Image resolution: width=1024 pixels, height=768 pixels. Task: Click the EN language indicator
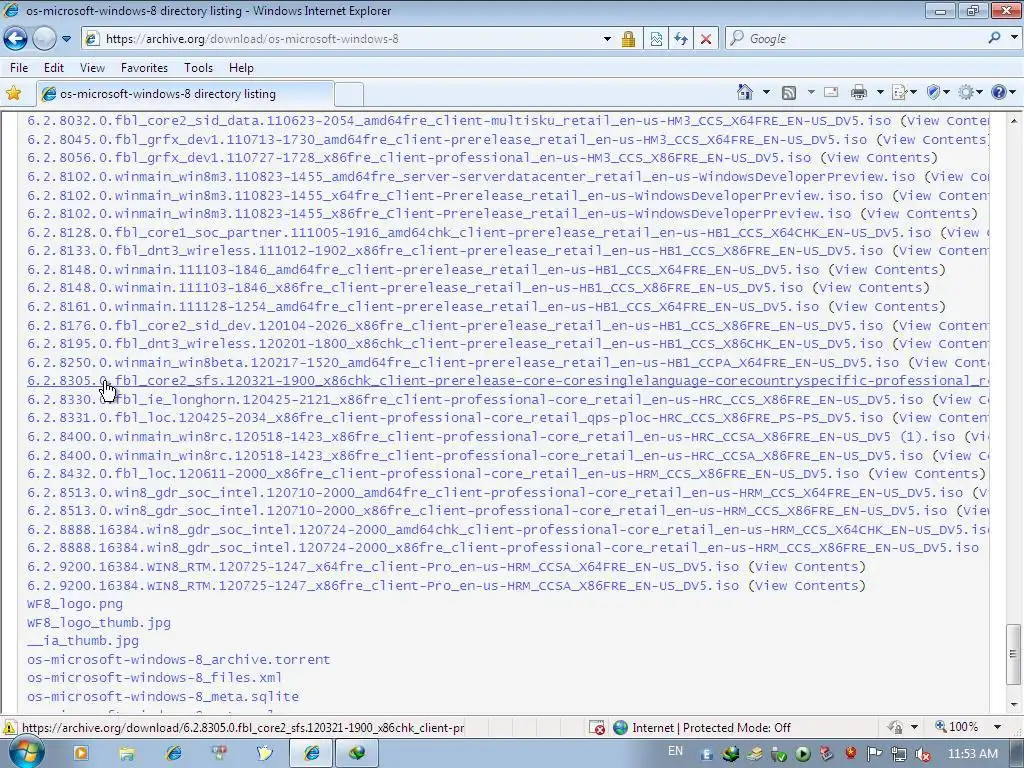click(x=675, y=751)
